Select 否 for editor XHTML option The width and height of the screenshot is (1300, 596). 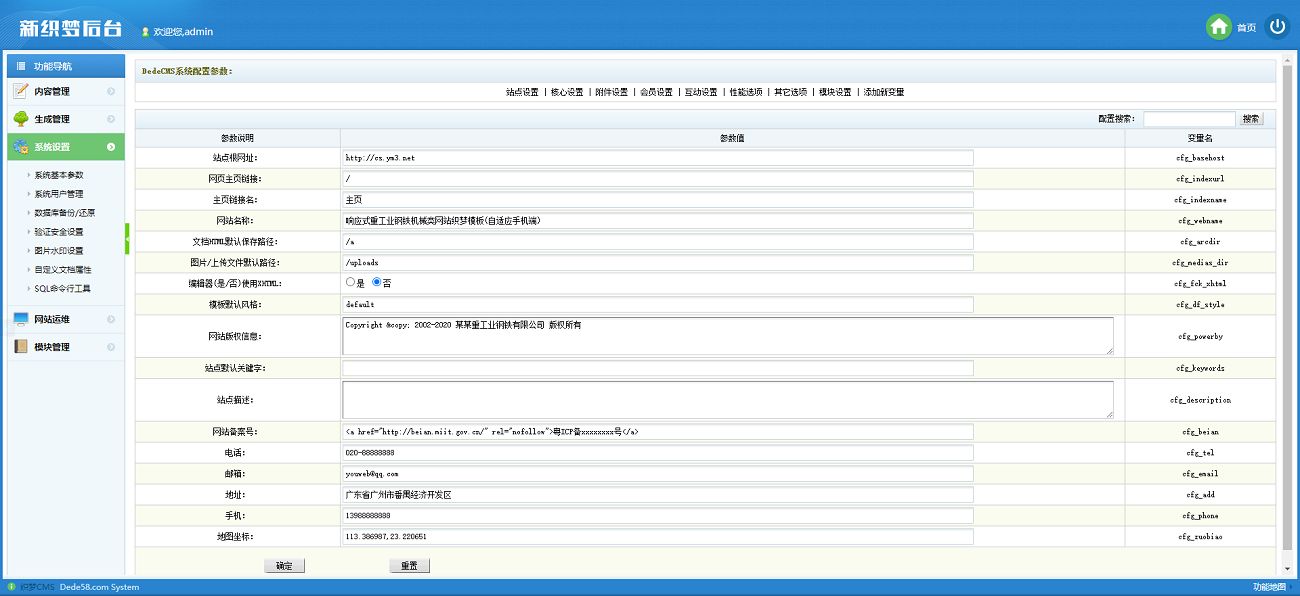(x=377, y=283)
